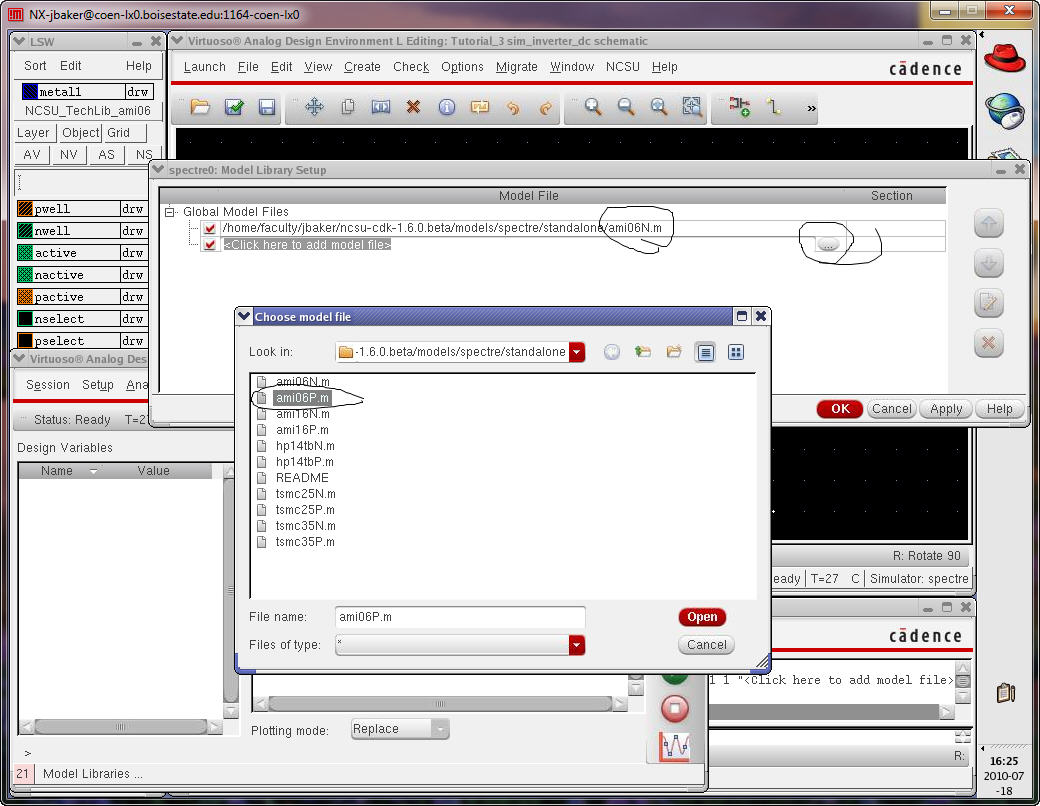Click the Zoom In magnifier icon

pos(592,107)
